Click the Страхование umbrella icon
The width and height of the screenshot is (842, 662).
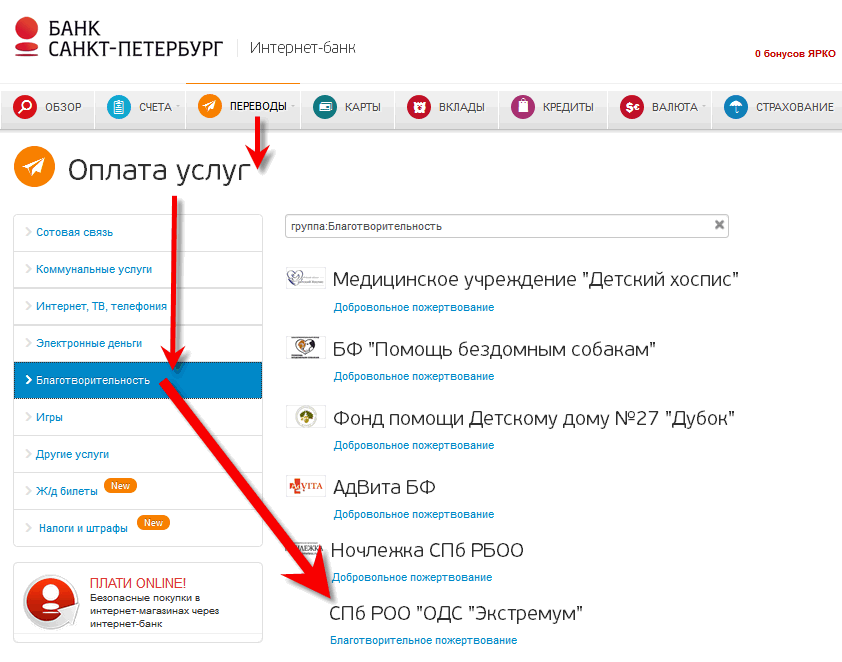[735, 107]
